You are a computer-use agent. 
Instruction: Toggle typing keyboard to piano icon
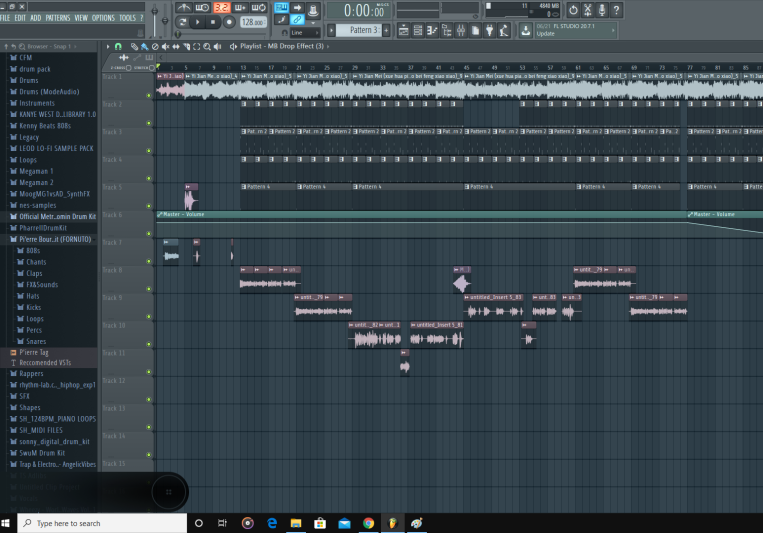281,7
